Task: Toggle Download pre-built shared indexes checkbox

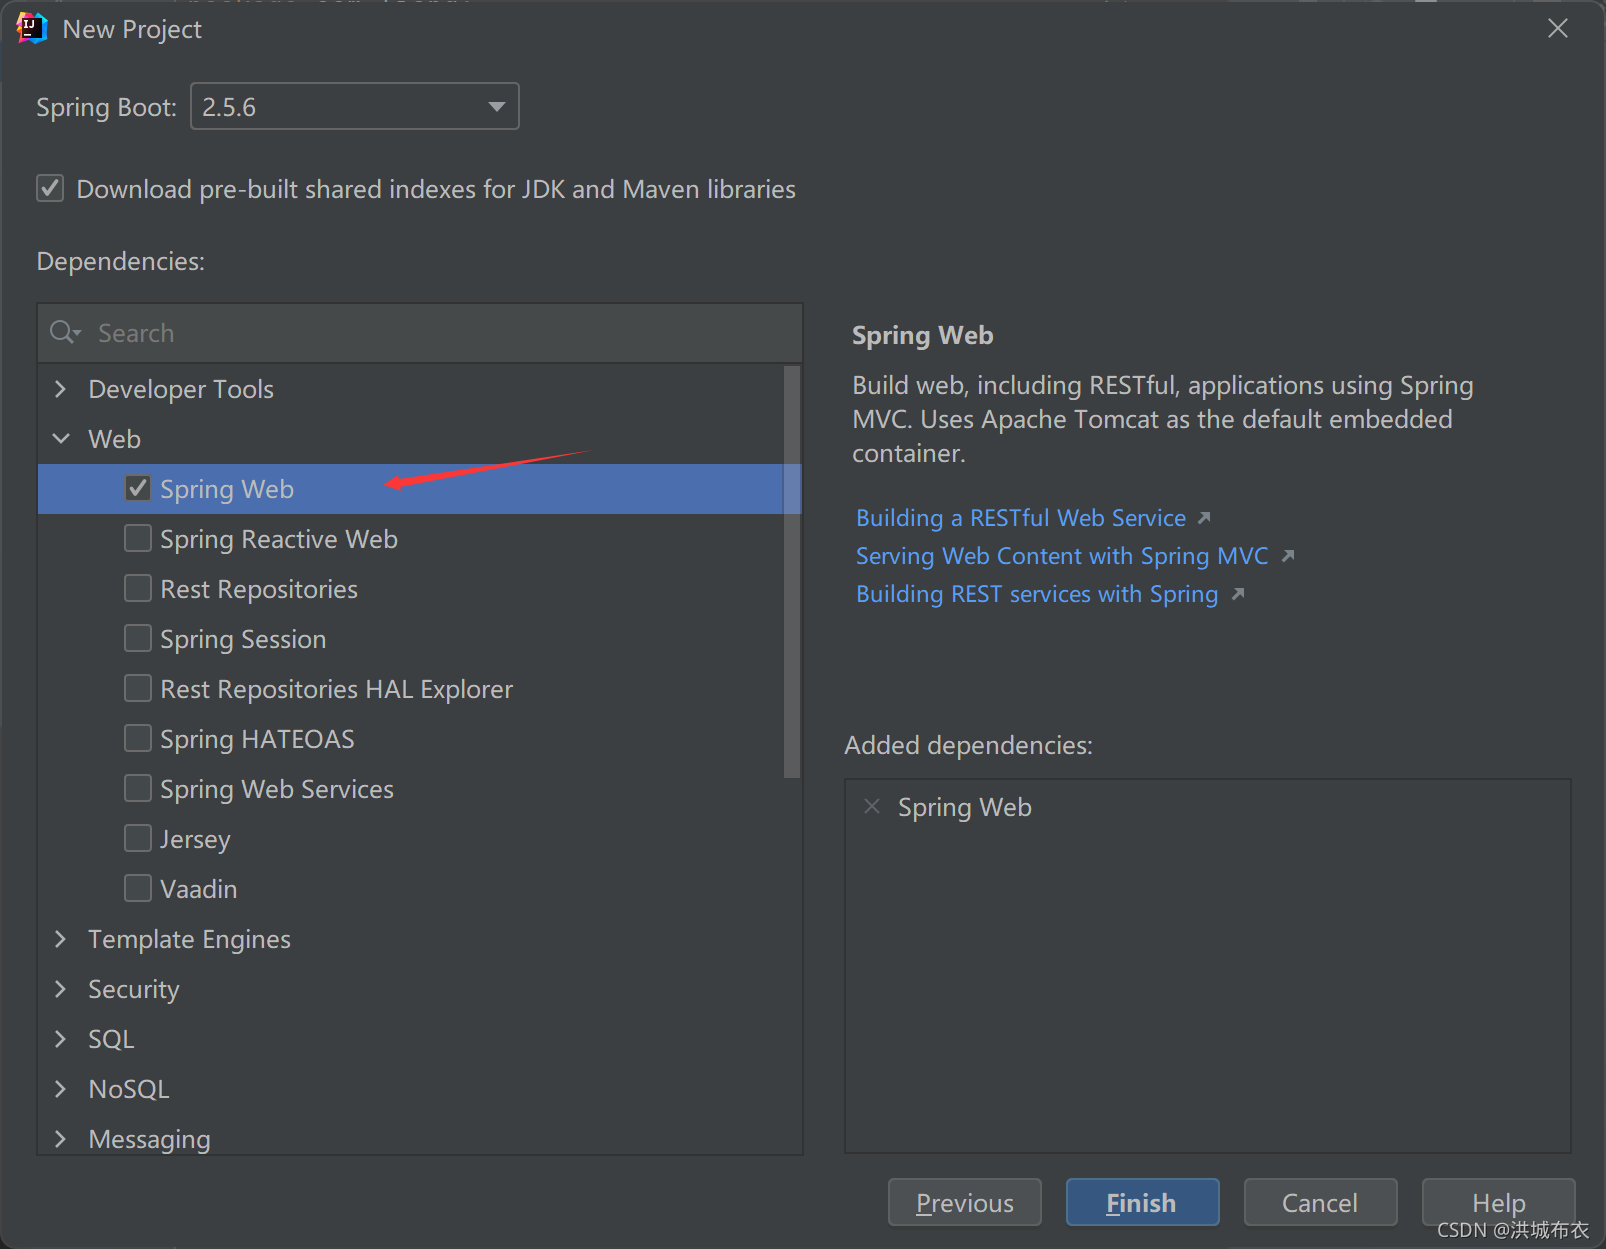Action: pyautogui.click(x=50, y=188)
